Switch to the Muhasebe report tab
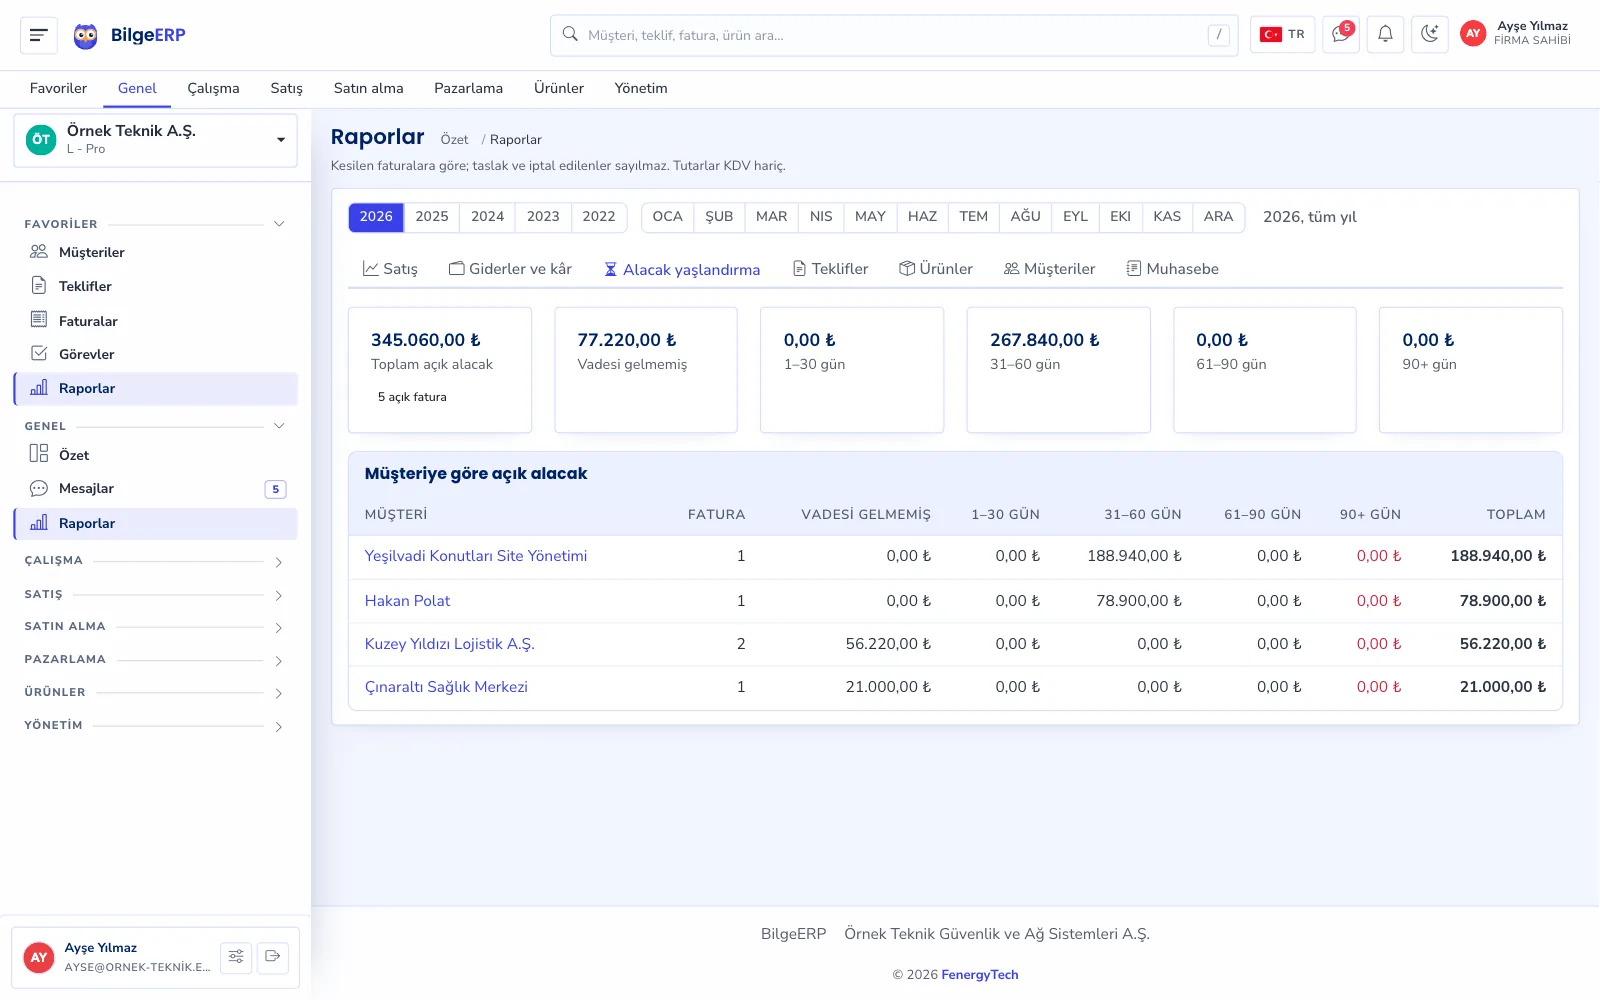This screenshot has height=1000, width=1600. [1173, 269]
